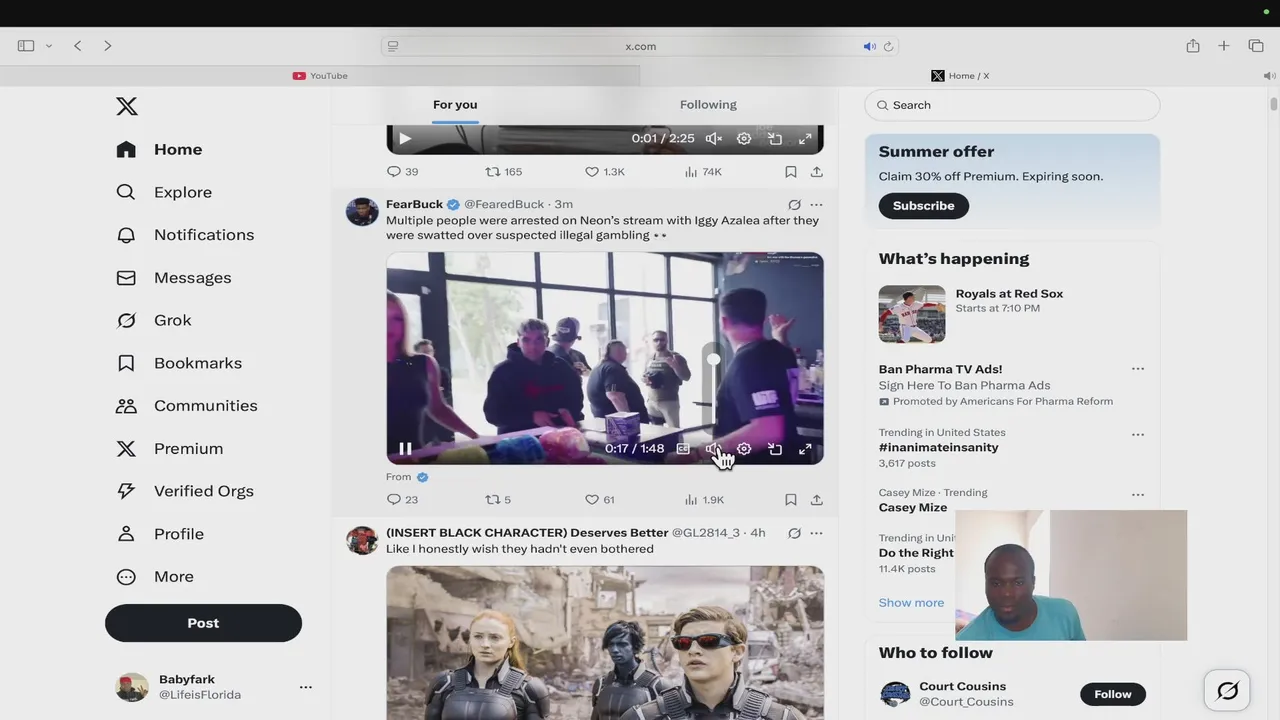Repost the post with 165 reposts
The width and height of the screenshot is (1280, 720).
(x=504, y=172)
